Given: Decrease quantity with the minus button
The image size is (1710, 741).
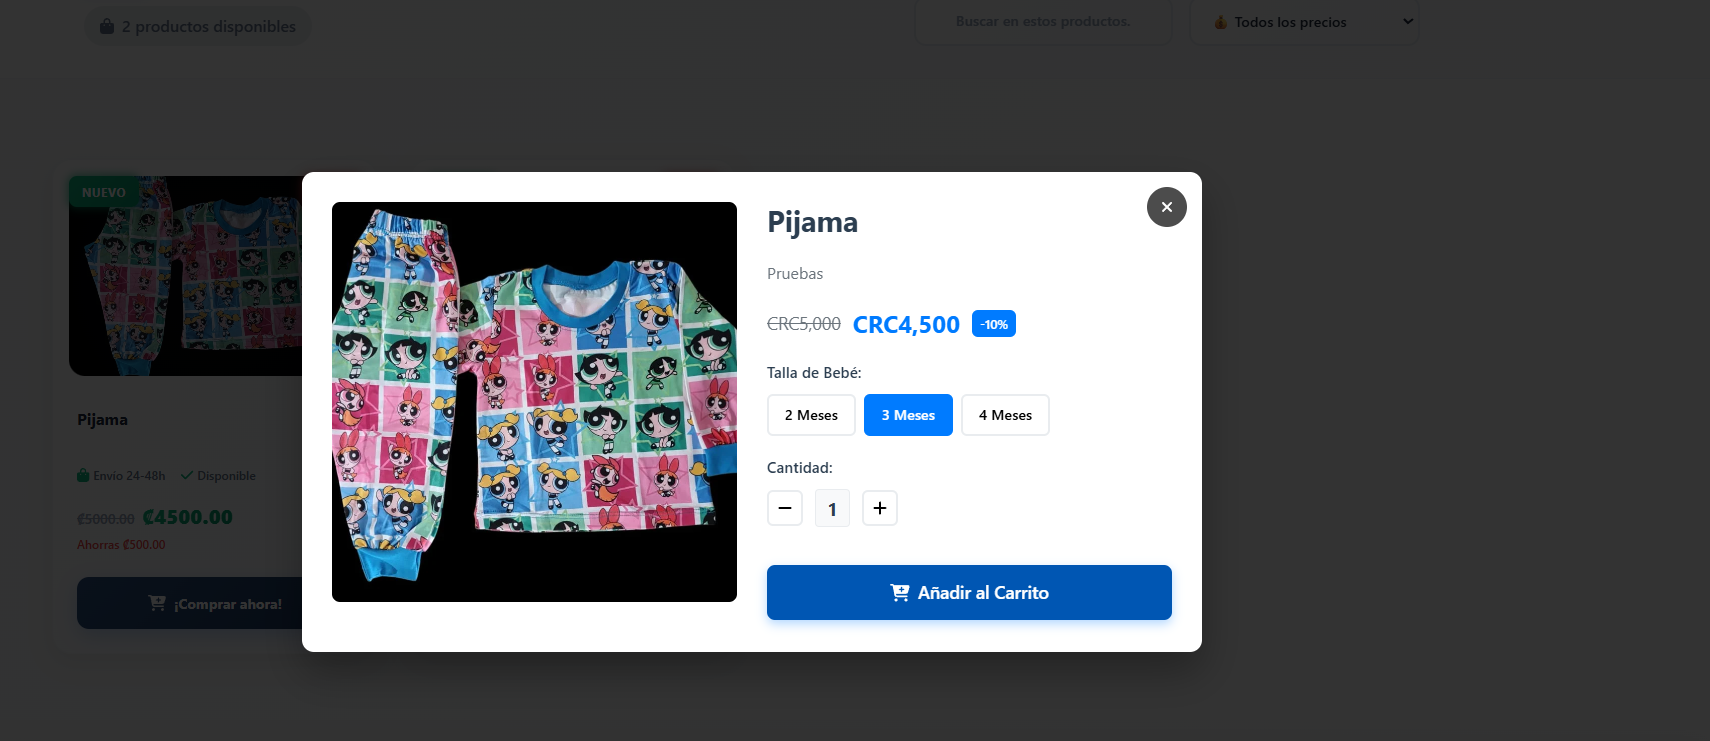Looking at the screenshot, I should [x=785, y=508].
